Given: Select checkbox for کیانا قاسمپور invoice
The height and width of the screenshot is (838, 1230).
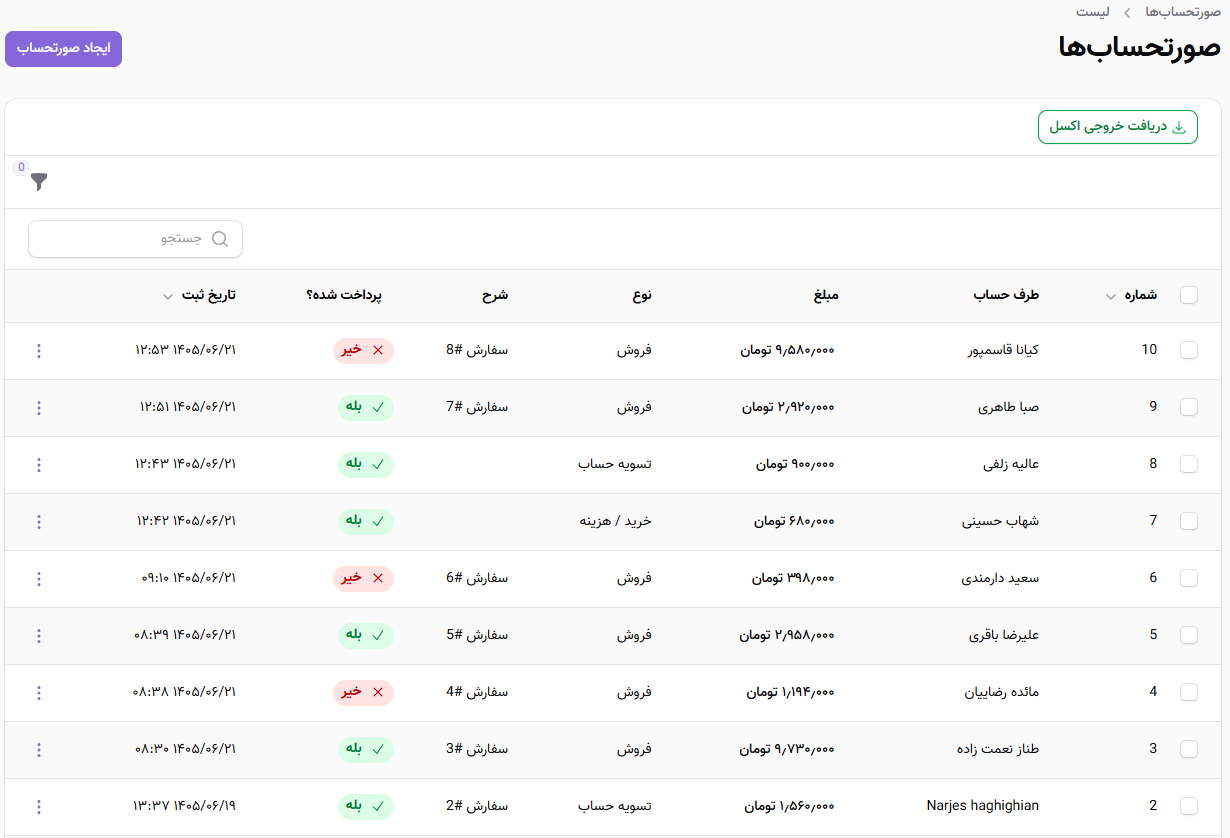Looking at the screenshot, I should (x=1189, y=350).
